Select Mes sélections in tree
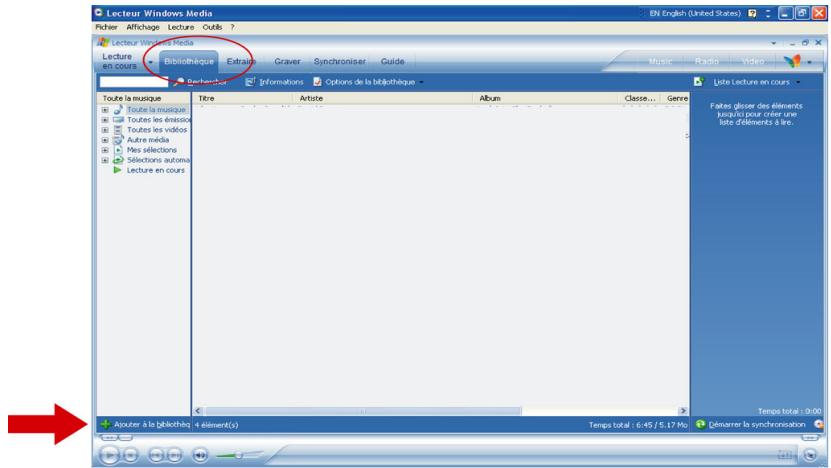Screen dimensions: 831x468 pos(152,150)
